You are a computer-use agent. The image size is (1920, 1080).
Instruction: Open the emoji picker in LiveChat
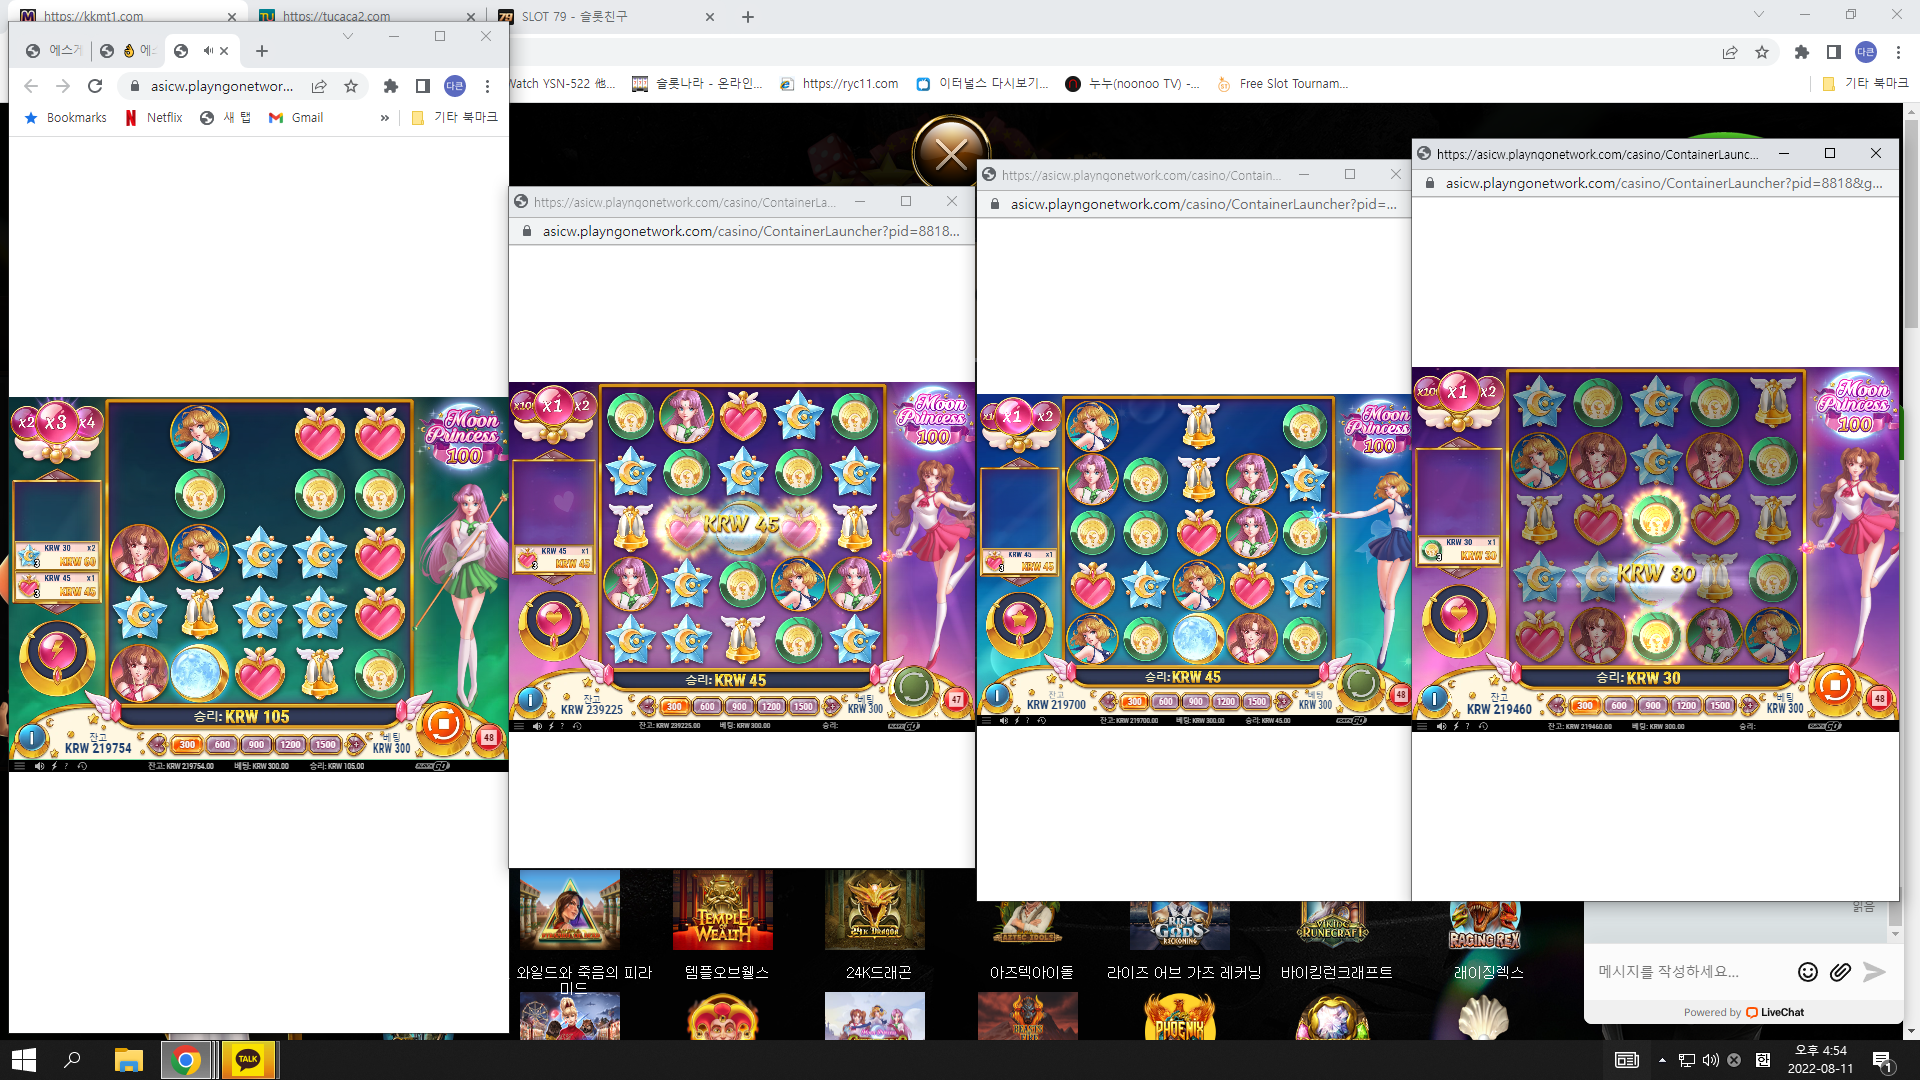(x=1808, y=971)
